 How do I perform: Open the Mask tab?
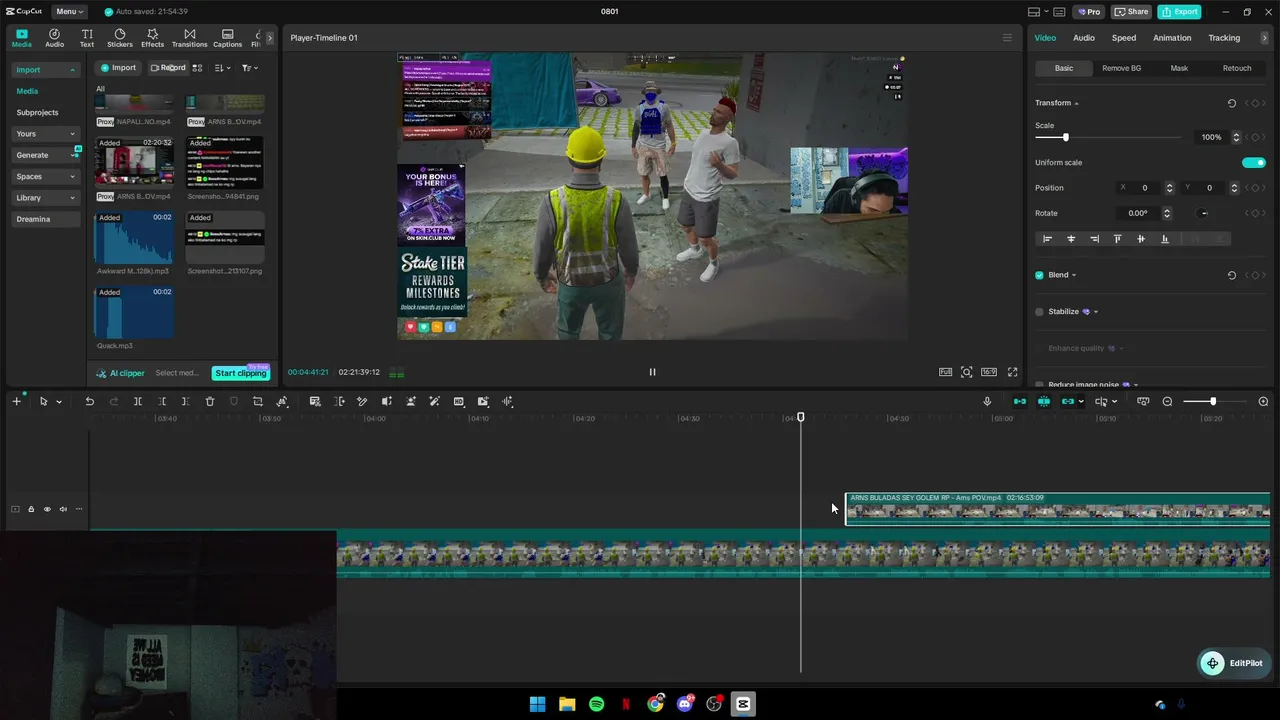click(1179, 68)
